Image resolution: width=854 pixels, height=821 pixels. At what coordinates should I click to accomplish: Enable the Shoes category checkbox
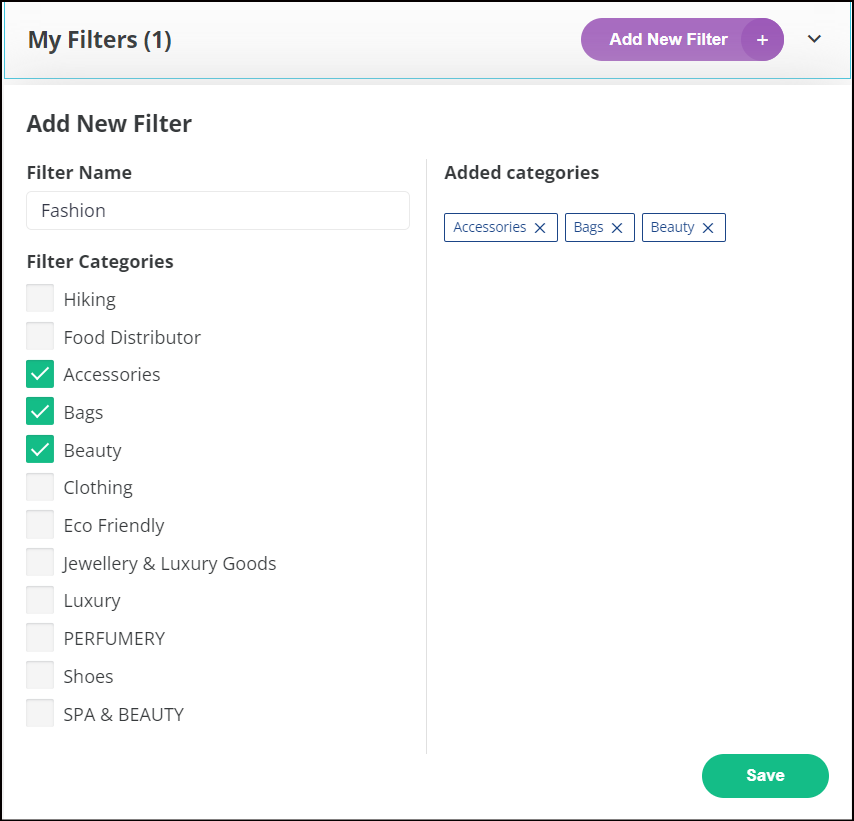(40, 675)
